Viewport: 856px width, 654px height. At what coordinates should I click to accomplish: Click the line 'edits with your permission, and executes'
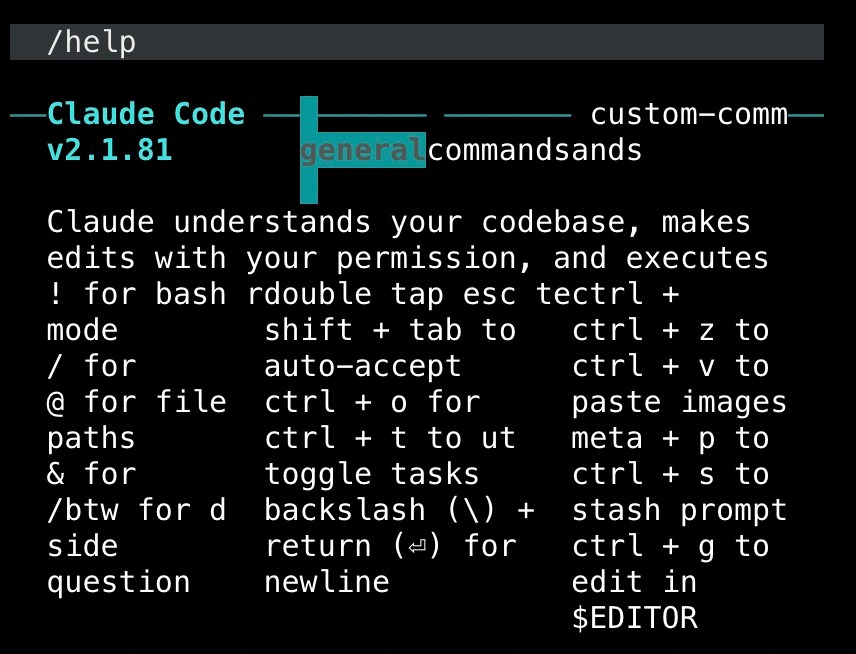point(408,258)
